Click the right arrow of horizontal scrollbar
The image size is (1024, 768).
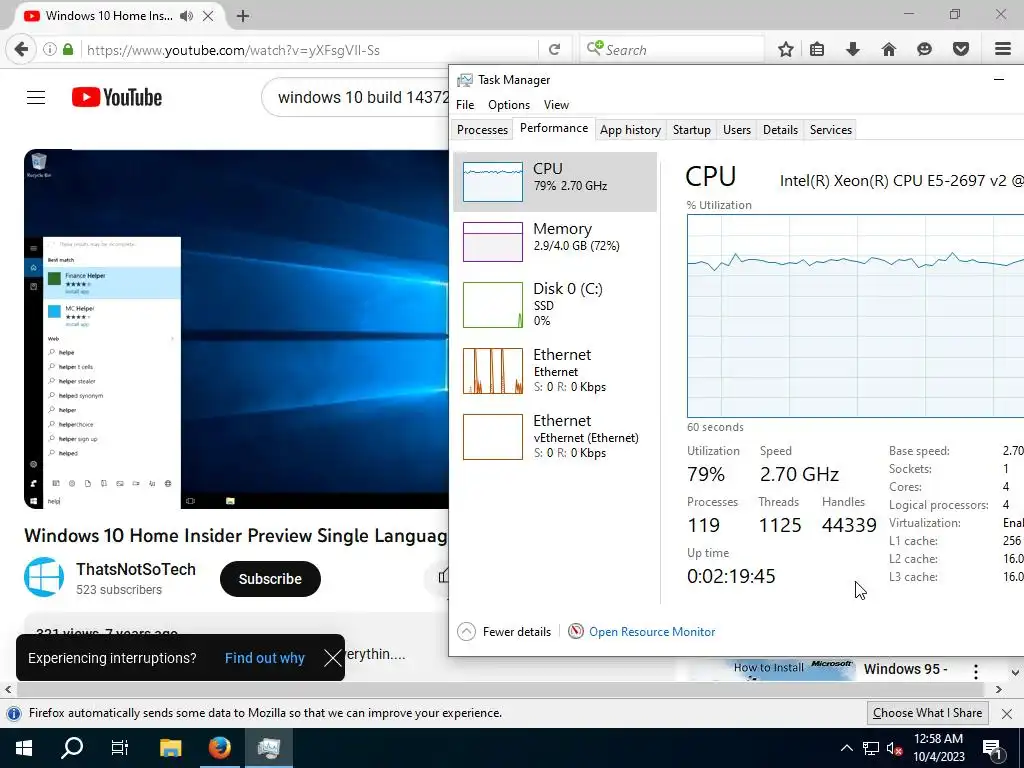tap(999, 690)
